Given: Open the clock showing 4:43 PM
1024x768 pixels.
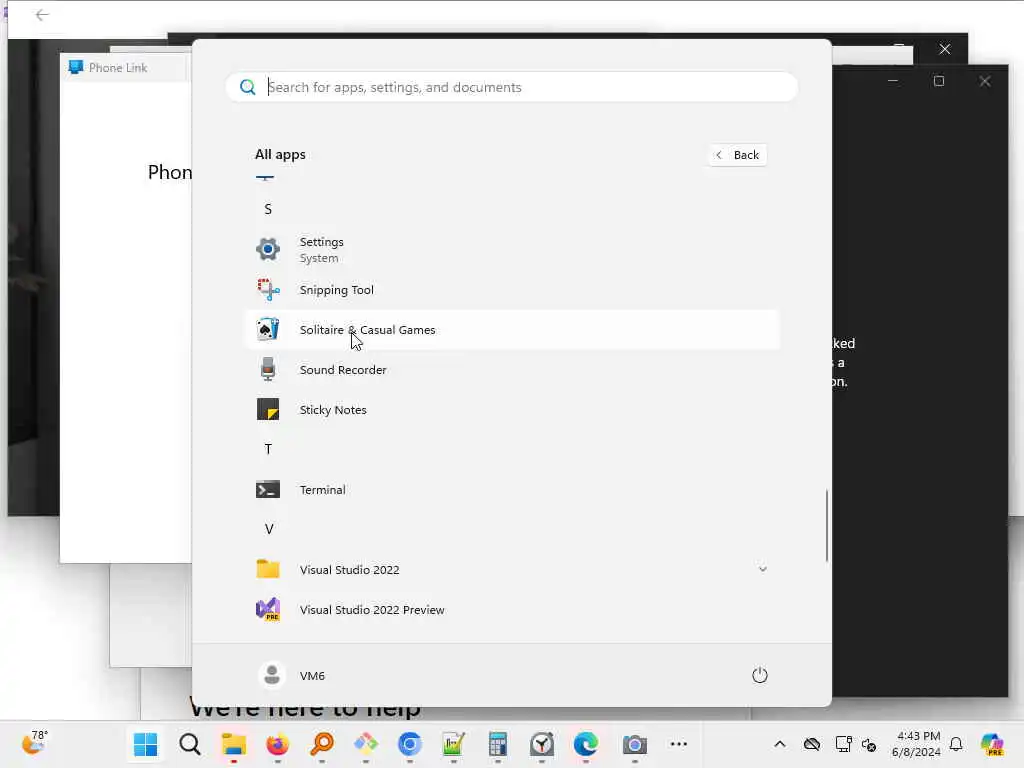Looking at the screenshot, I should [916, 744].
